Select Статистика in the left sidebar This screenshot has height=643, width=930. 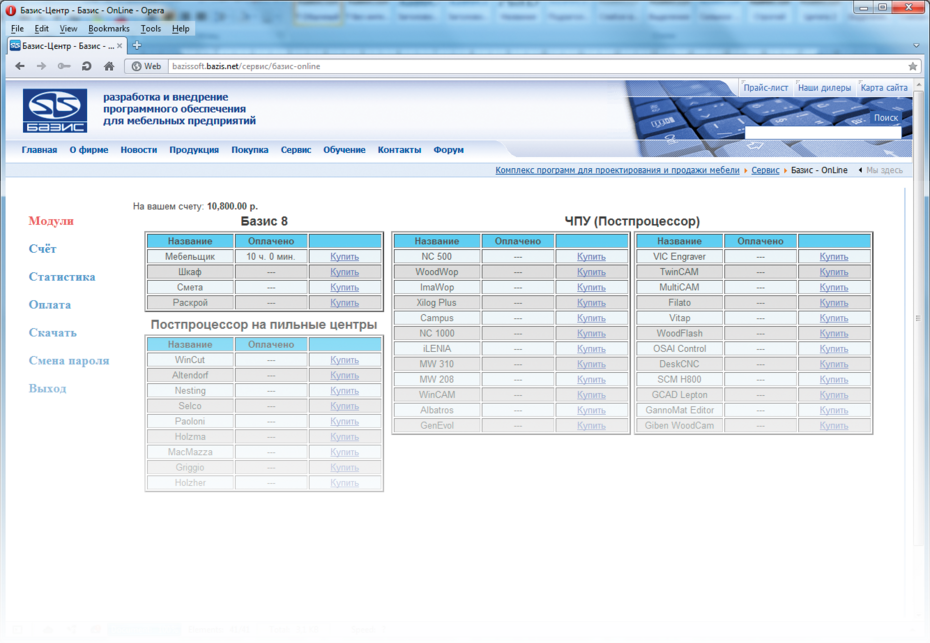(62, 277)
